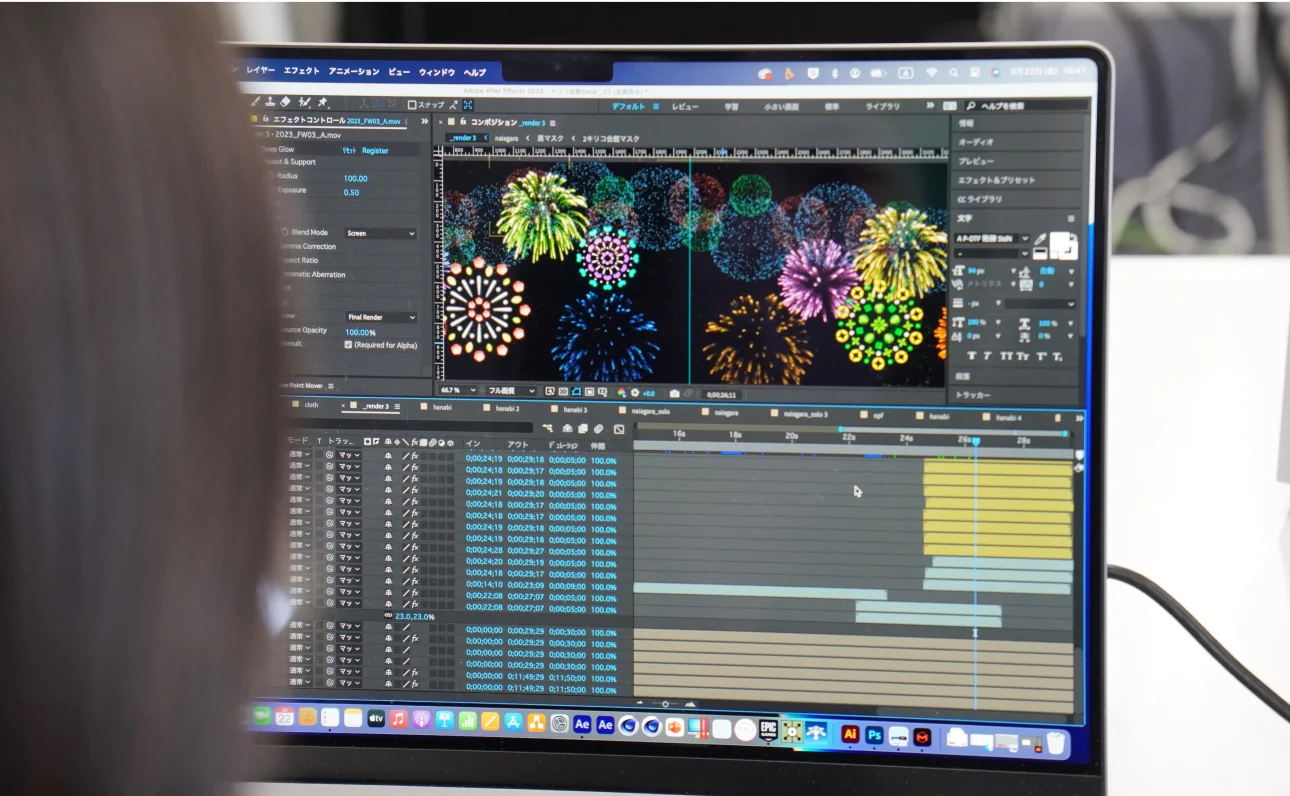Switch to the cloth timeline tab

pos(311,405)
